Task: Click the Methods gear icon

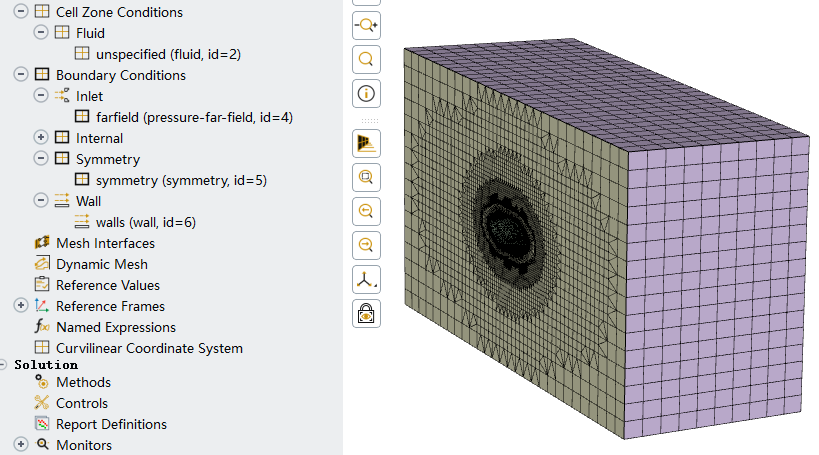Action: (x=42, y=382)
